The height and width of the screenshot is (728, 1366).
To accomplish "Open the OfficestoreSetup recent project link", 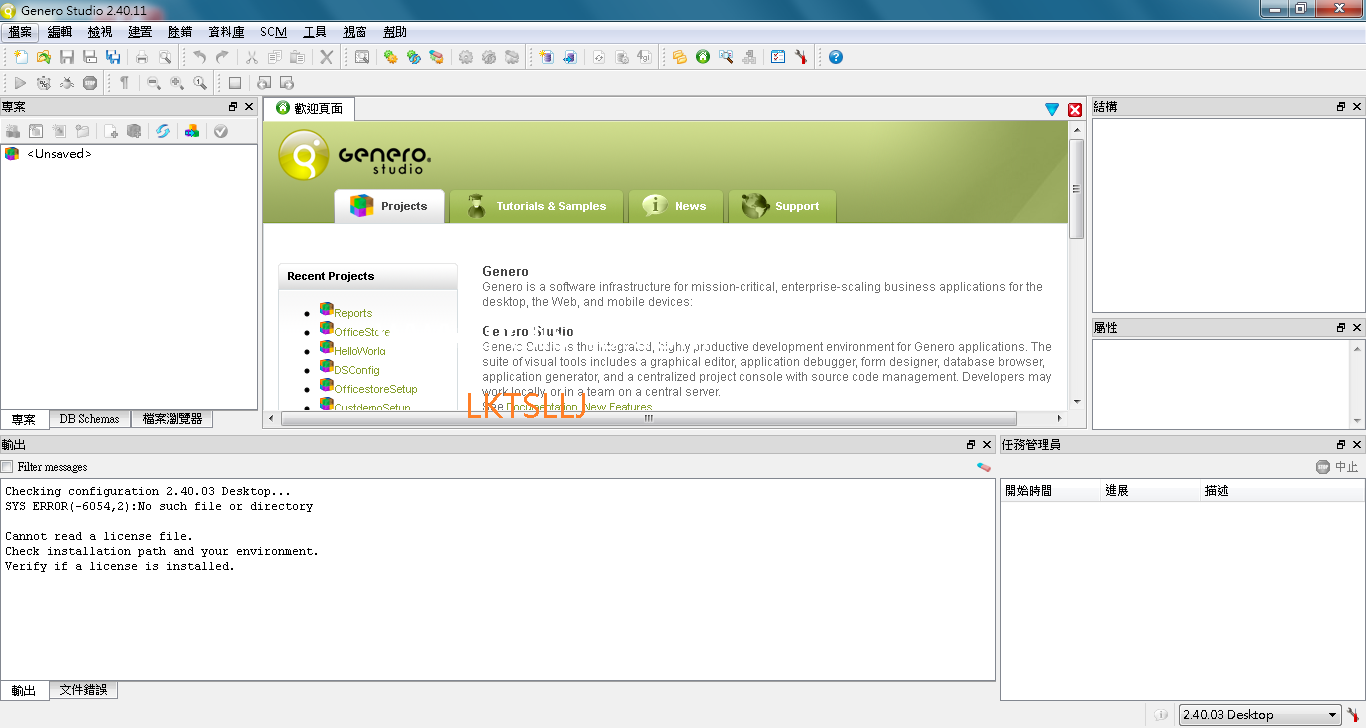I will click(x=376, y=389).
